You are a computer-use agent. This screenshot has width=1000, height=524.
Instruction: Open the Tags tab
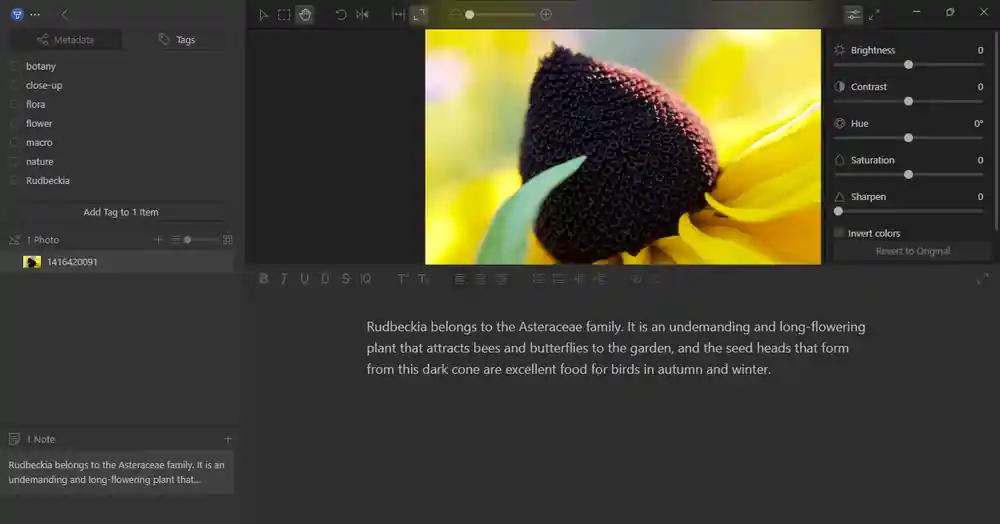coord(178,40)
